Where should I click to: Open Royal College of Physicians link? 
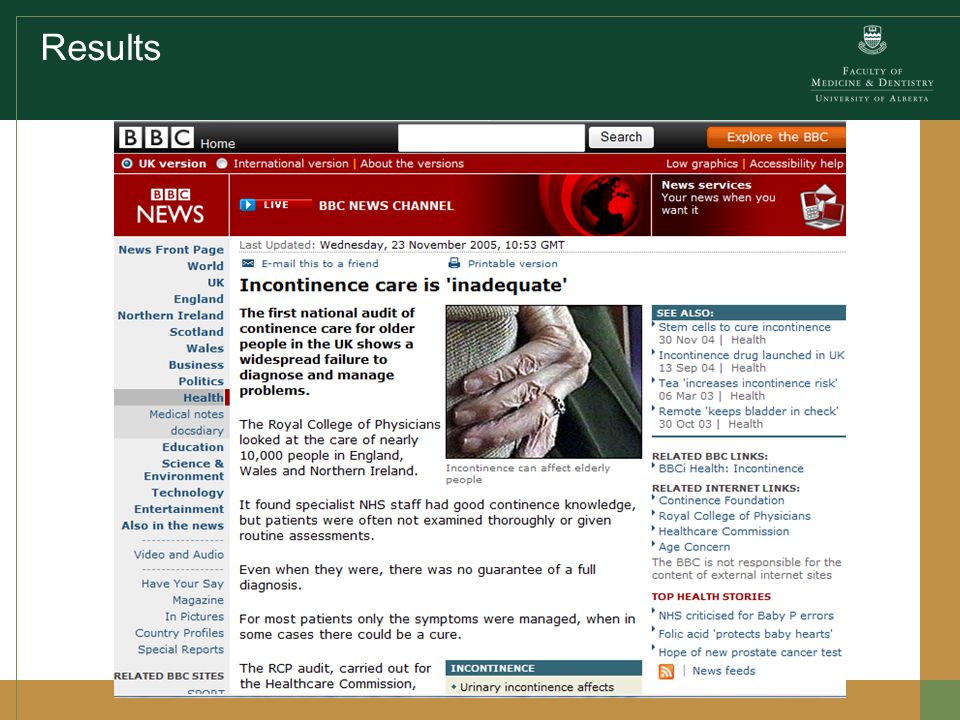(x=734, y=516)
